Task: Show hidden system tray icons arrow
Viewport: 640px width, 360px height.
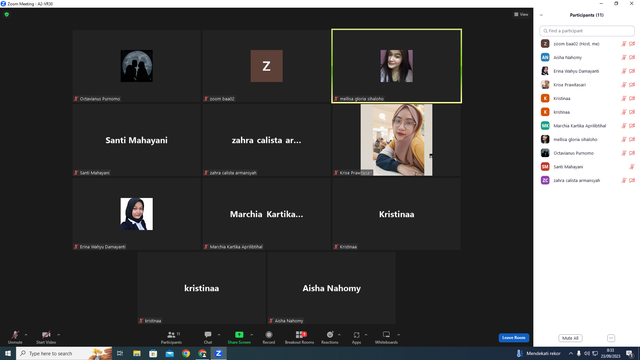Action: click(571, 353)
